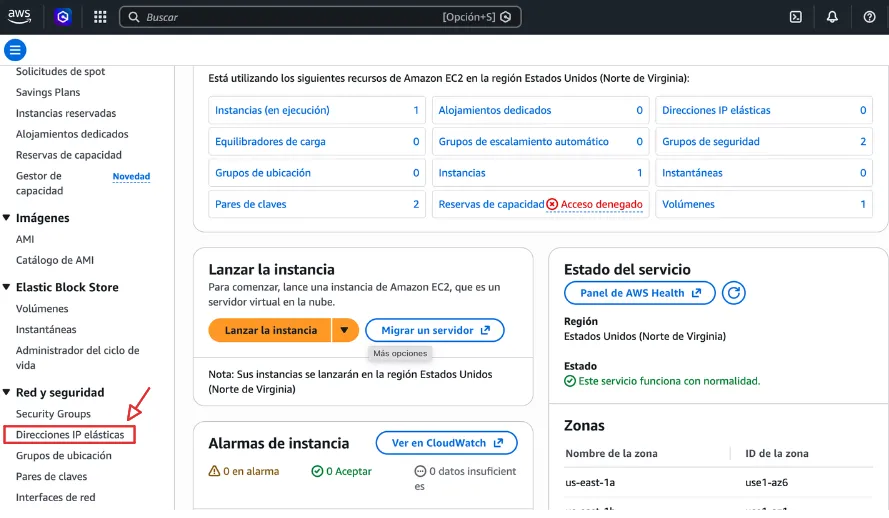Select Alojamientos dedicados in sidebar
This screenshot has width=889, height=518.
coord(72,134)
